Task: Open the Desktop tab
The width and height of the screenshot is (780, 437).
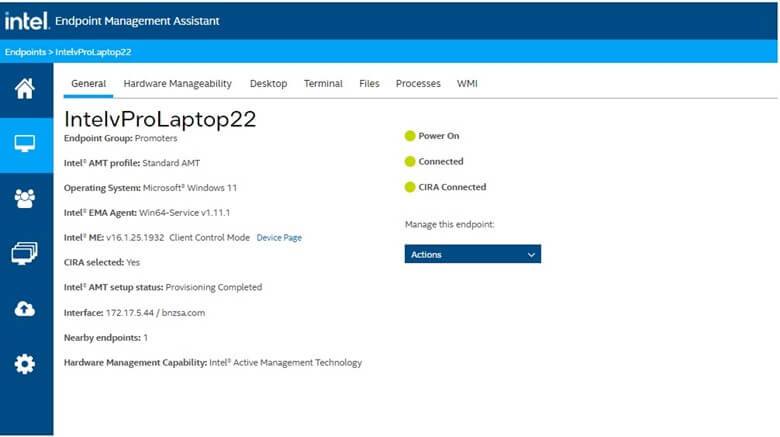Action: (268, 84)
